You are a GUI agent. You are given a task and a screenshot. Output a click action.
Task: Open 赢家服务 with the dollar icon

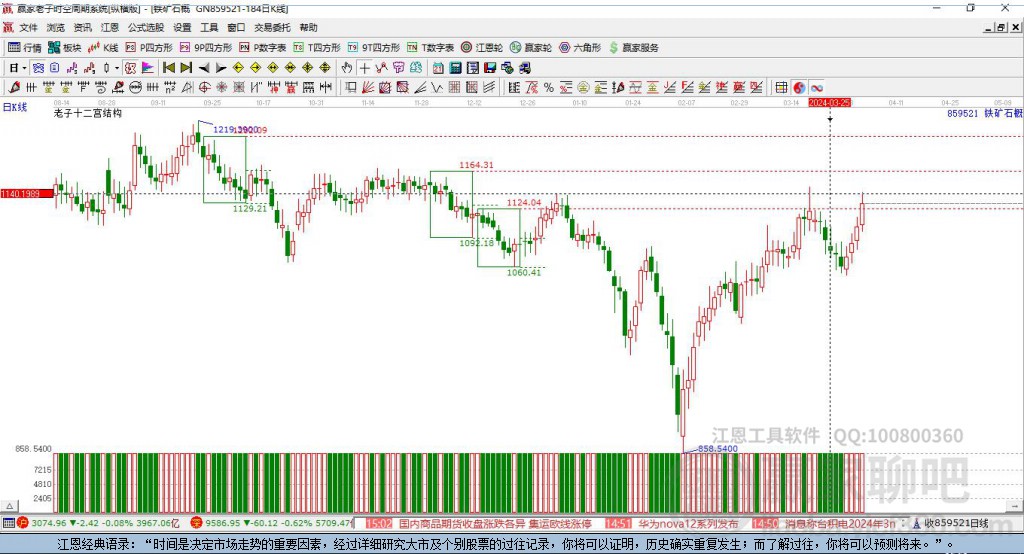pos(633,48)
